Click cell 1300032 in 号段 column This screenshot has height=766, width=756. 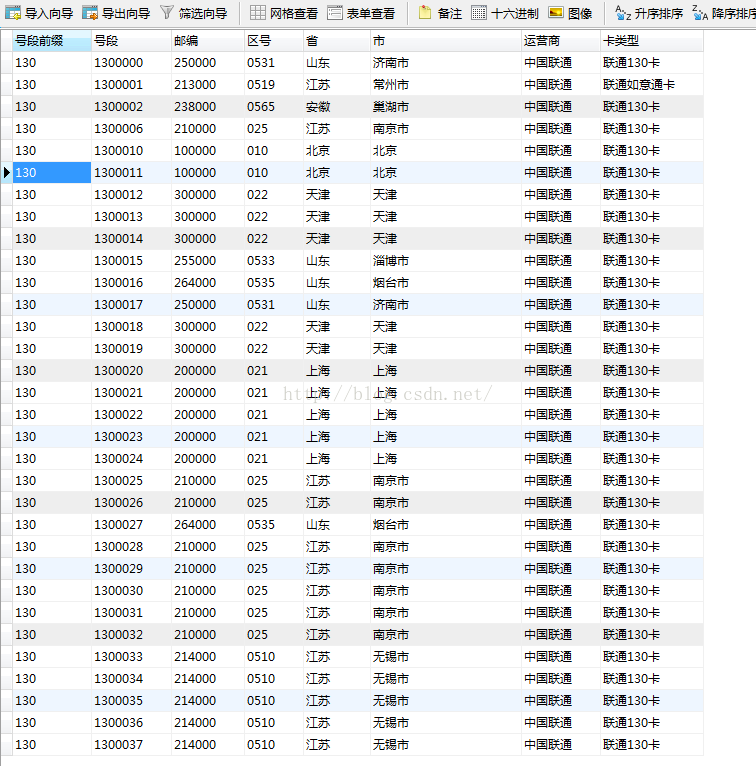point(131,634)
